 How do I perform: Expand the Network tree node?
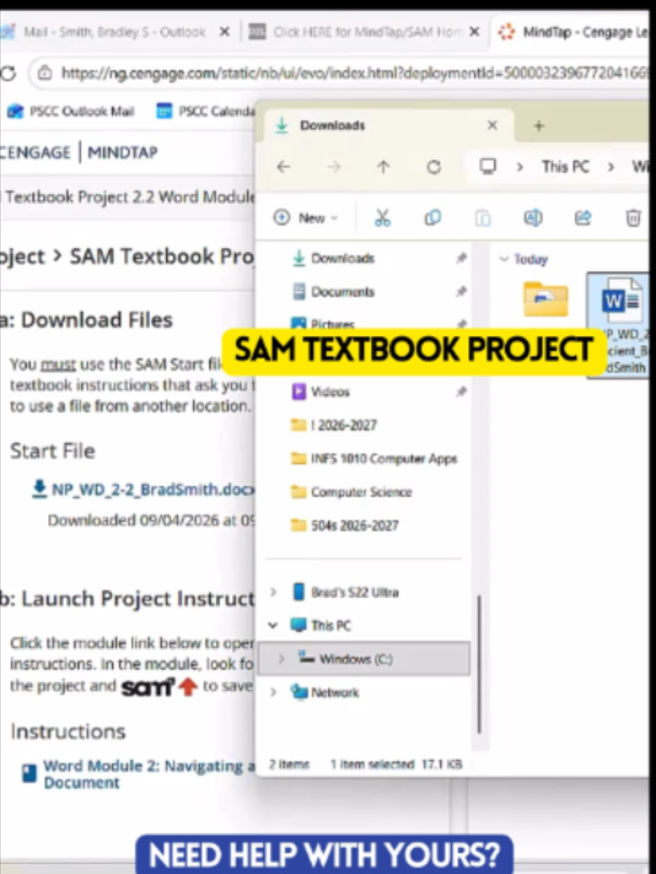coord(273,692)
